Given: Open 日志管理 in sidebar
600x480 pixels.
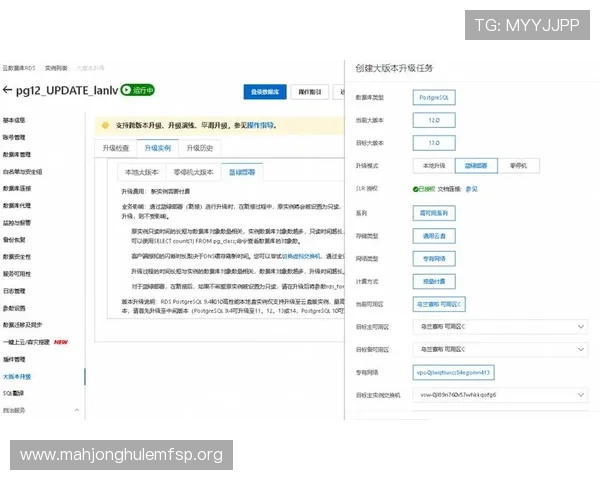Looking at the screenshot, I should 14,291.
